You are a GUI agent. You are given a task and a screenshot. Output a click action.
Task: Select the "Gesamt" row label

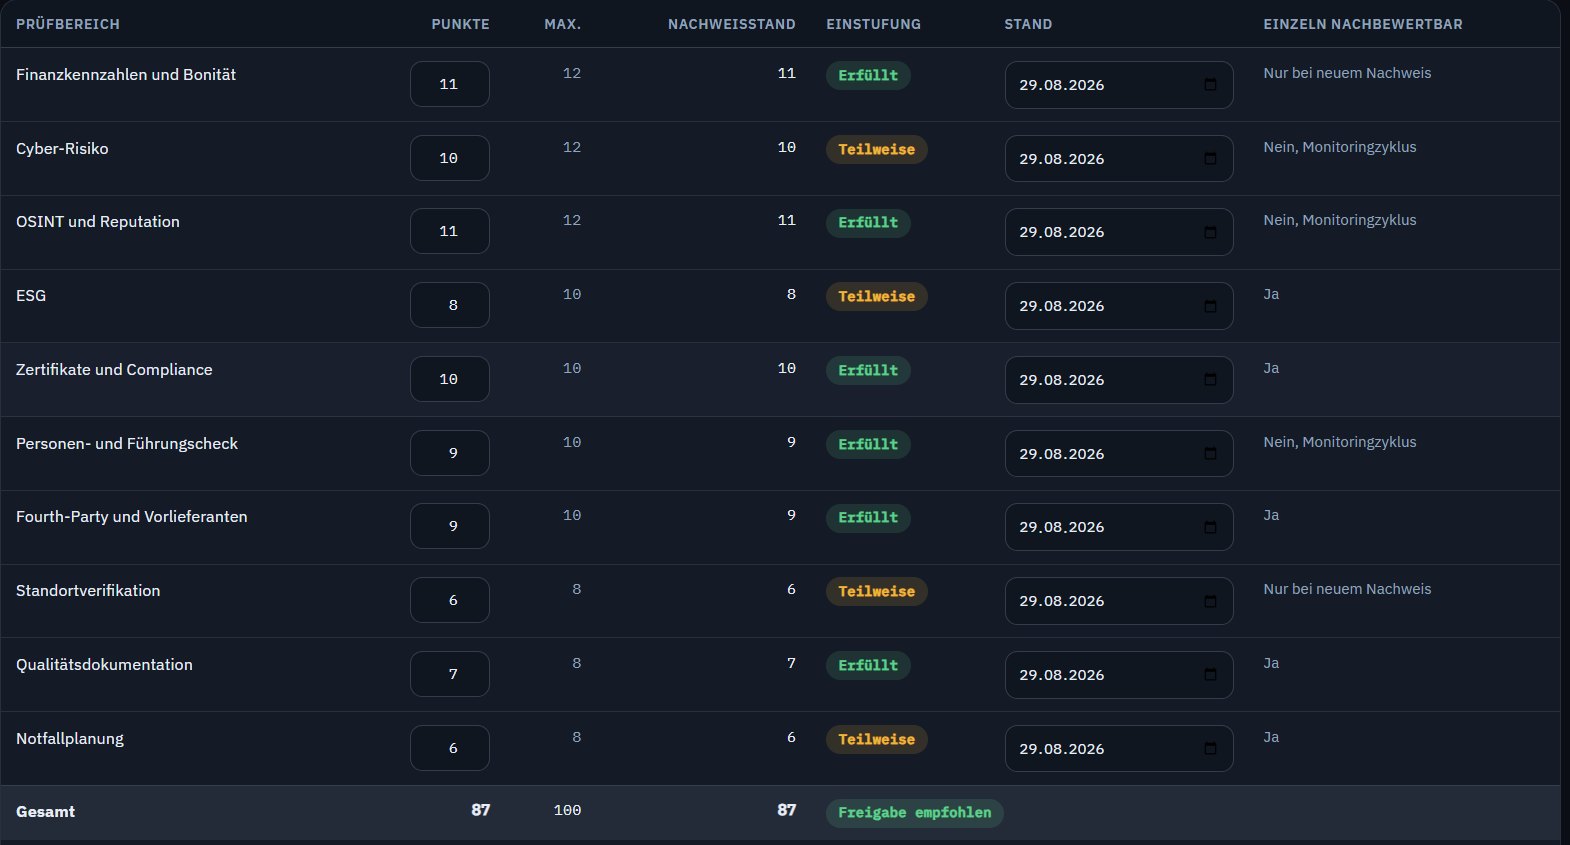(46, 812)
